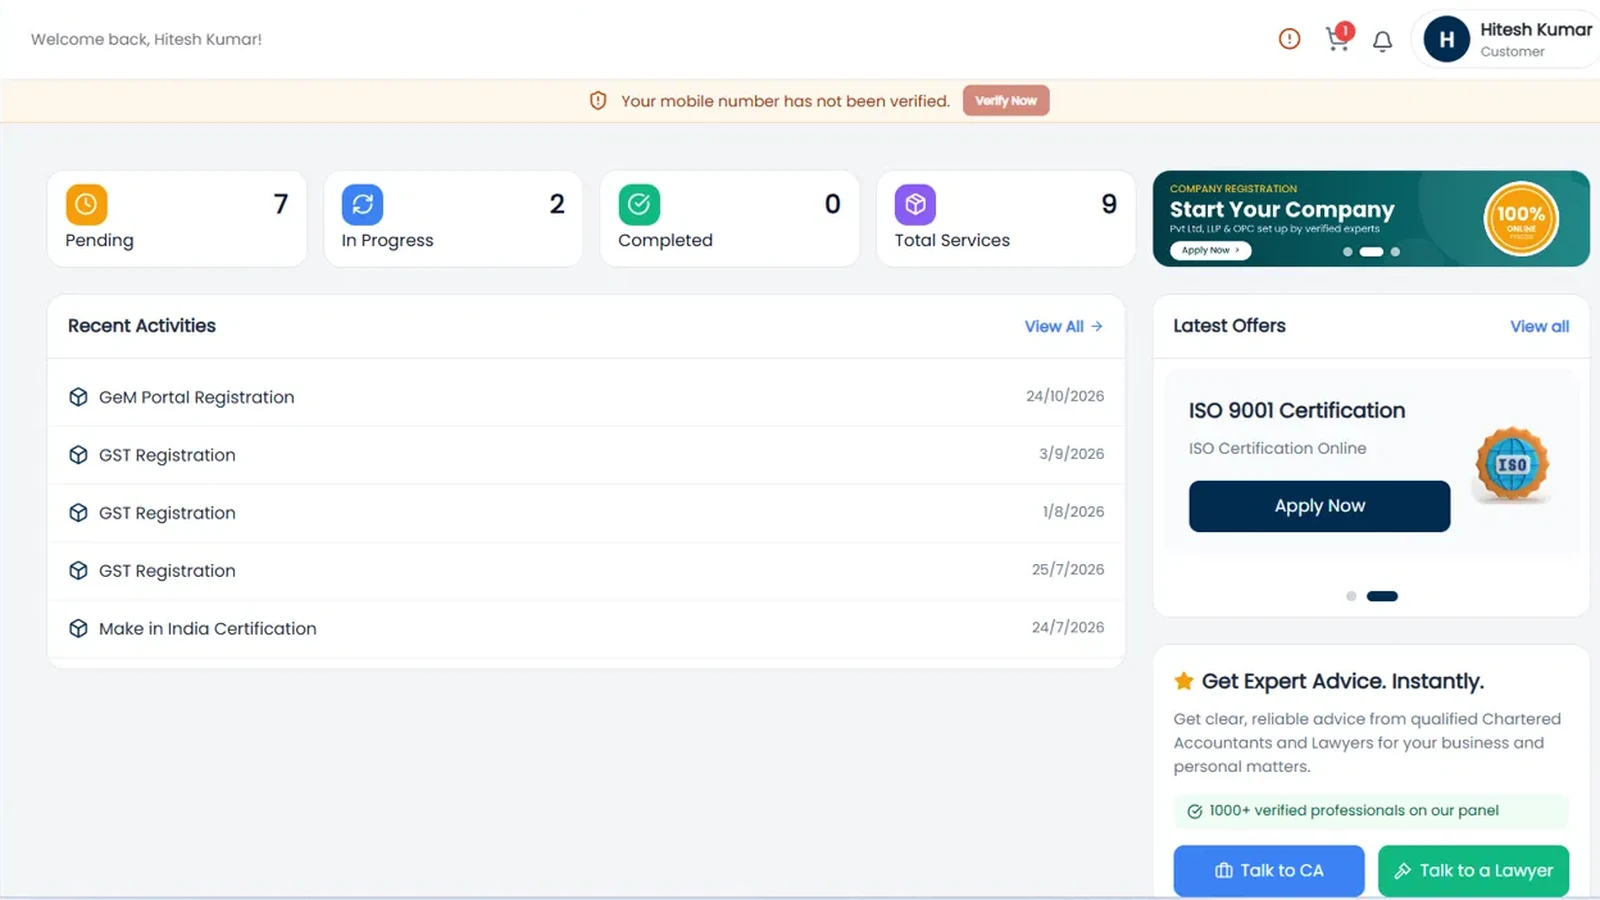Image resolution: width=1600 pixels, height=900 pixels.
Task: Click the Pending clock icon
Action: coord(87,204)
